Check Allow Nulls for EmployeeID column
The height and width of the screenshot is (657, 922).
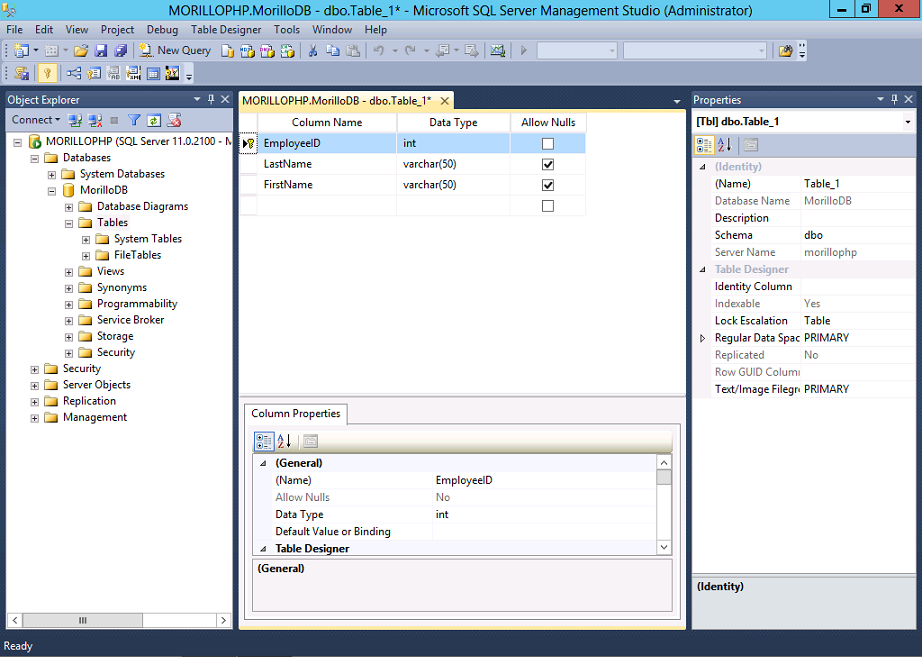click(547, 143)
